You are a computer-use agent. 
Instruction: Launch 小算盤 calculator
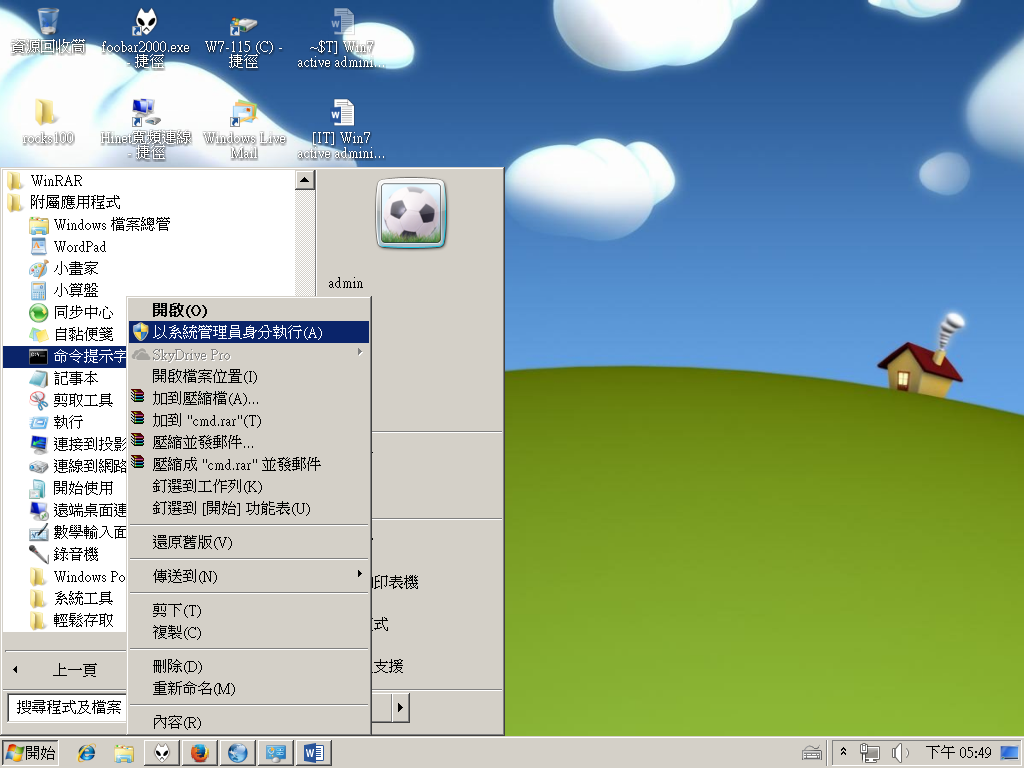tap(64, 290)
